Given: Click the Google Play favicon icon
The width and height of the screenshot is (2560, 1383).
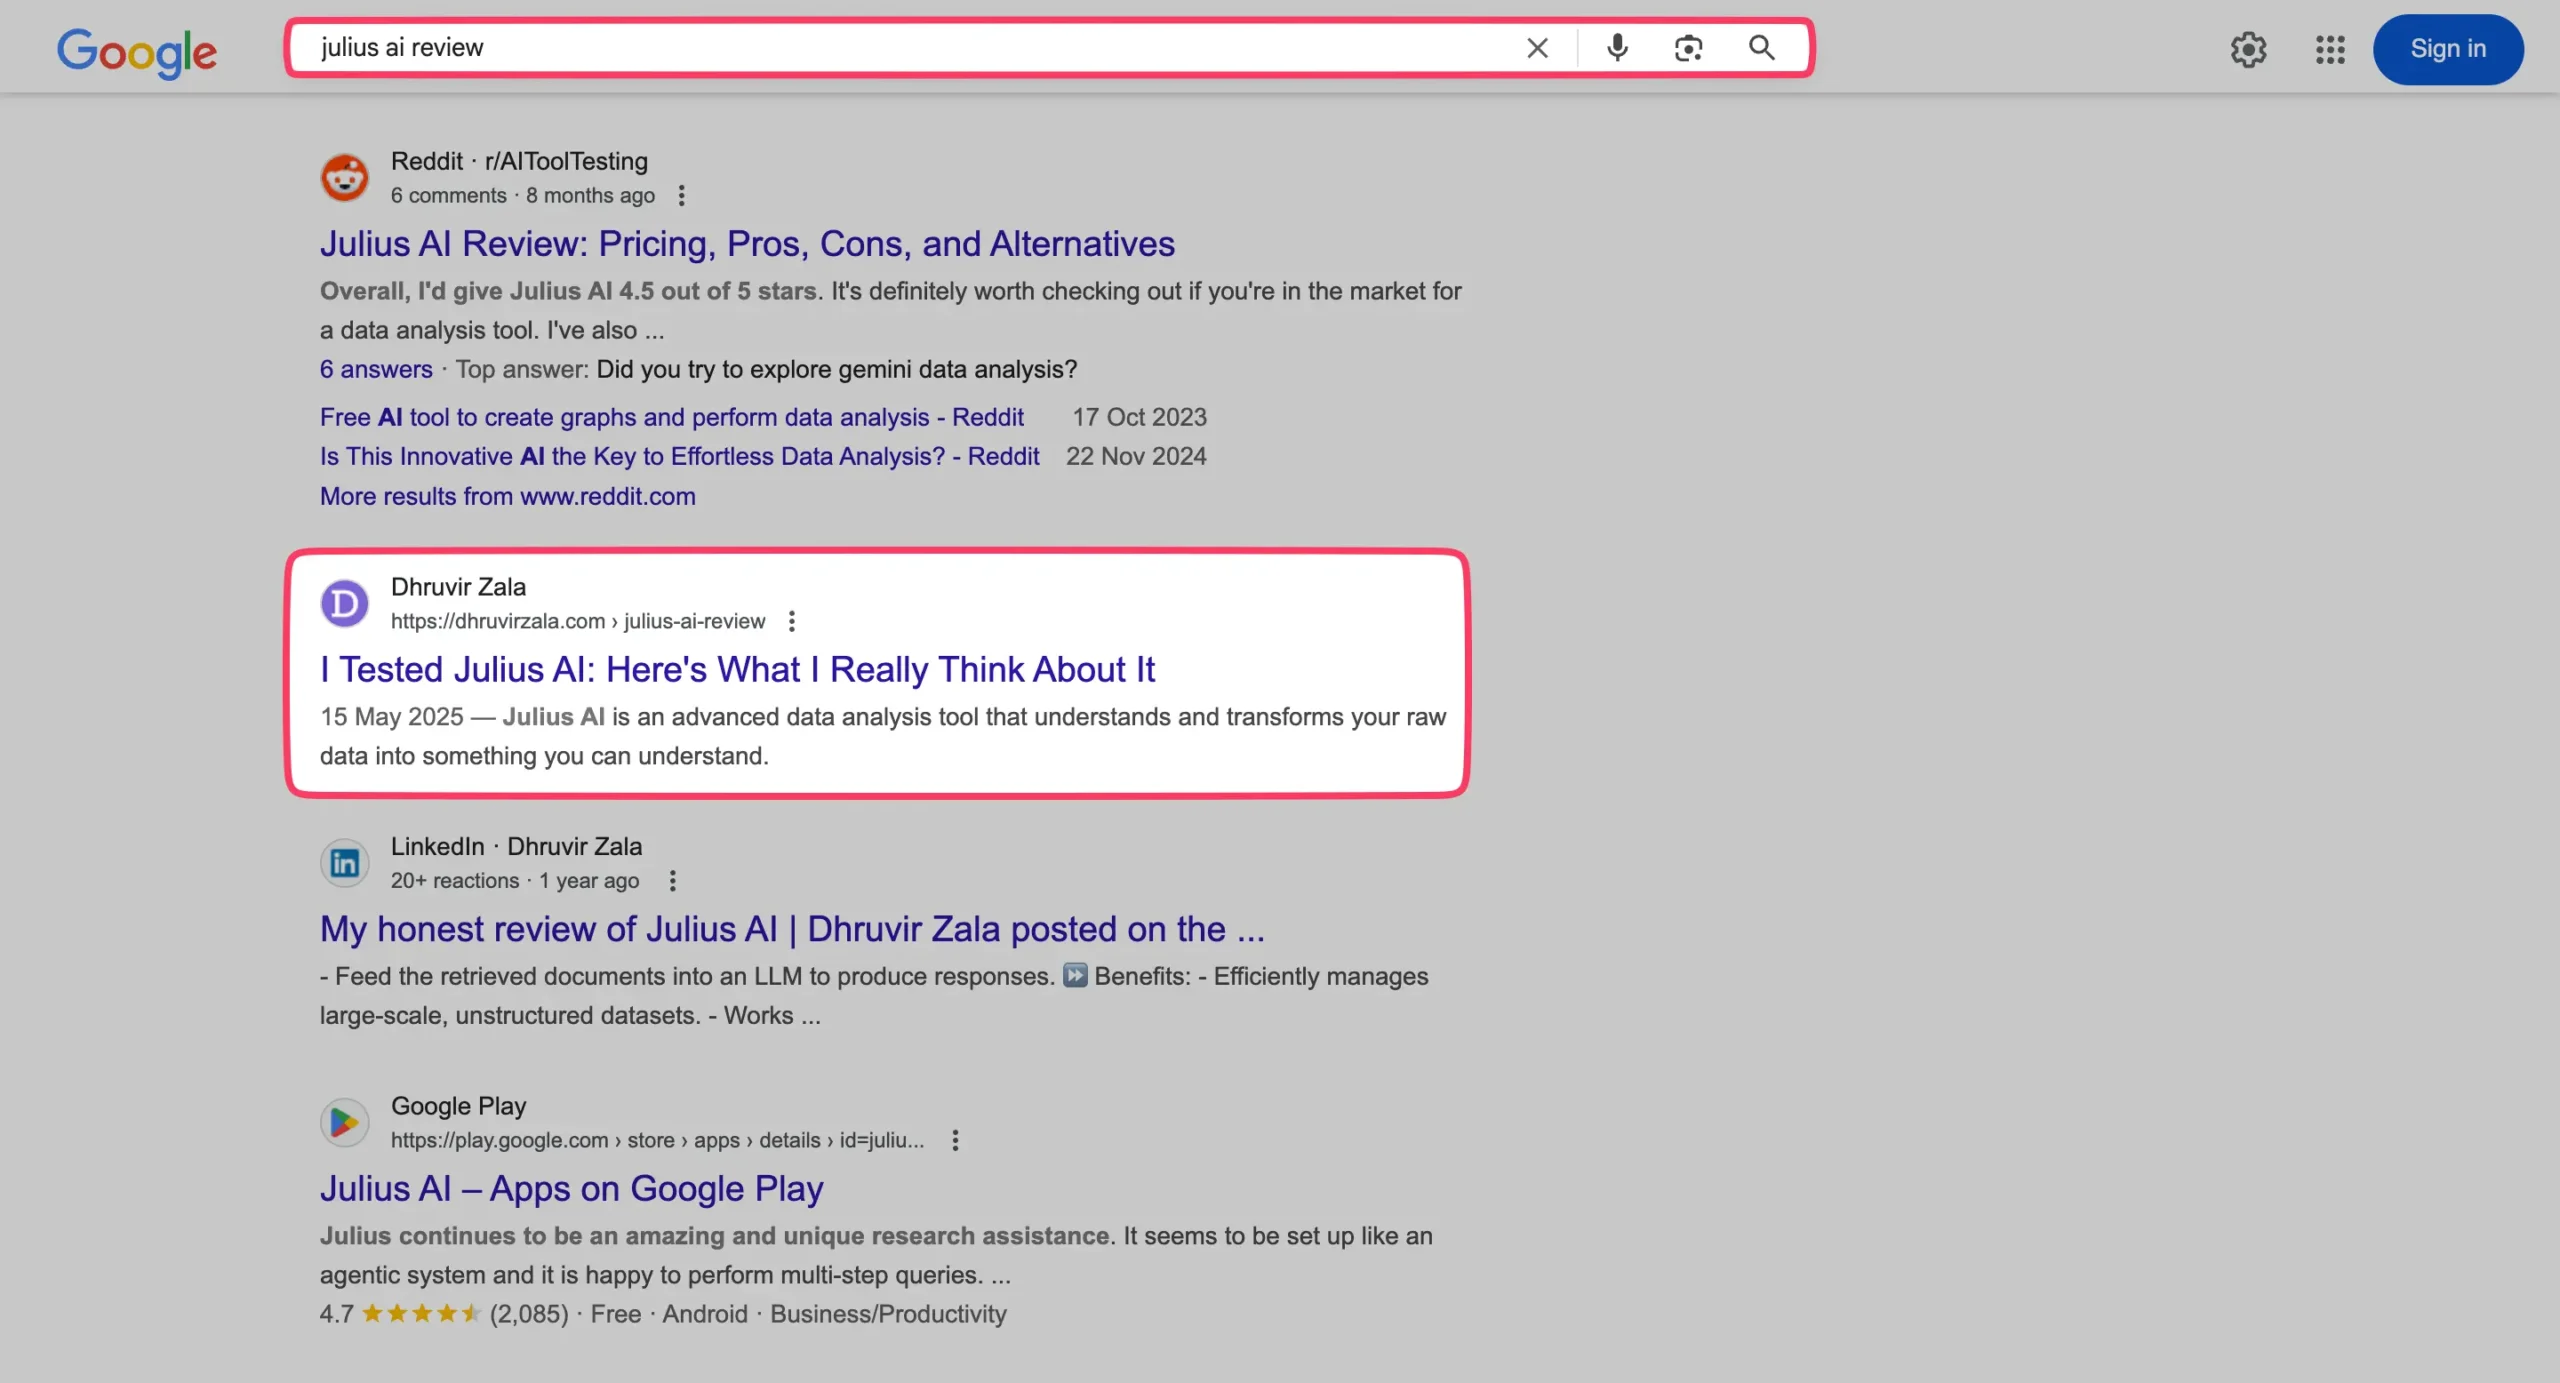Looking at the screenshot, I should click(344, 1122).
